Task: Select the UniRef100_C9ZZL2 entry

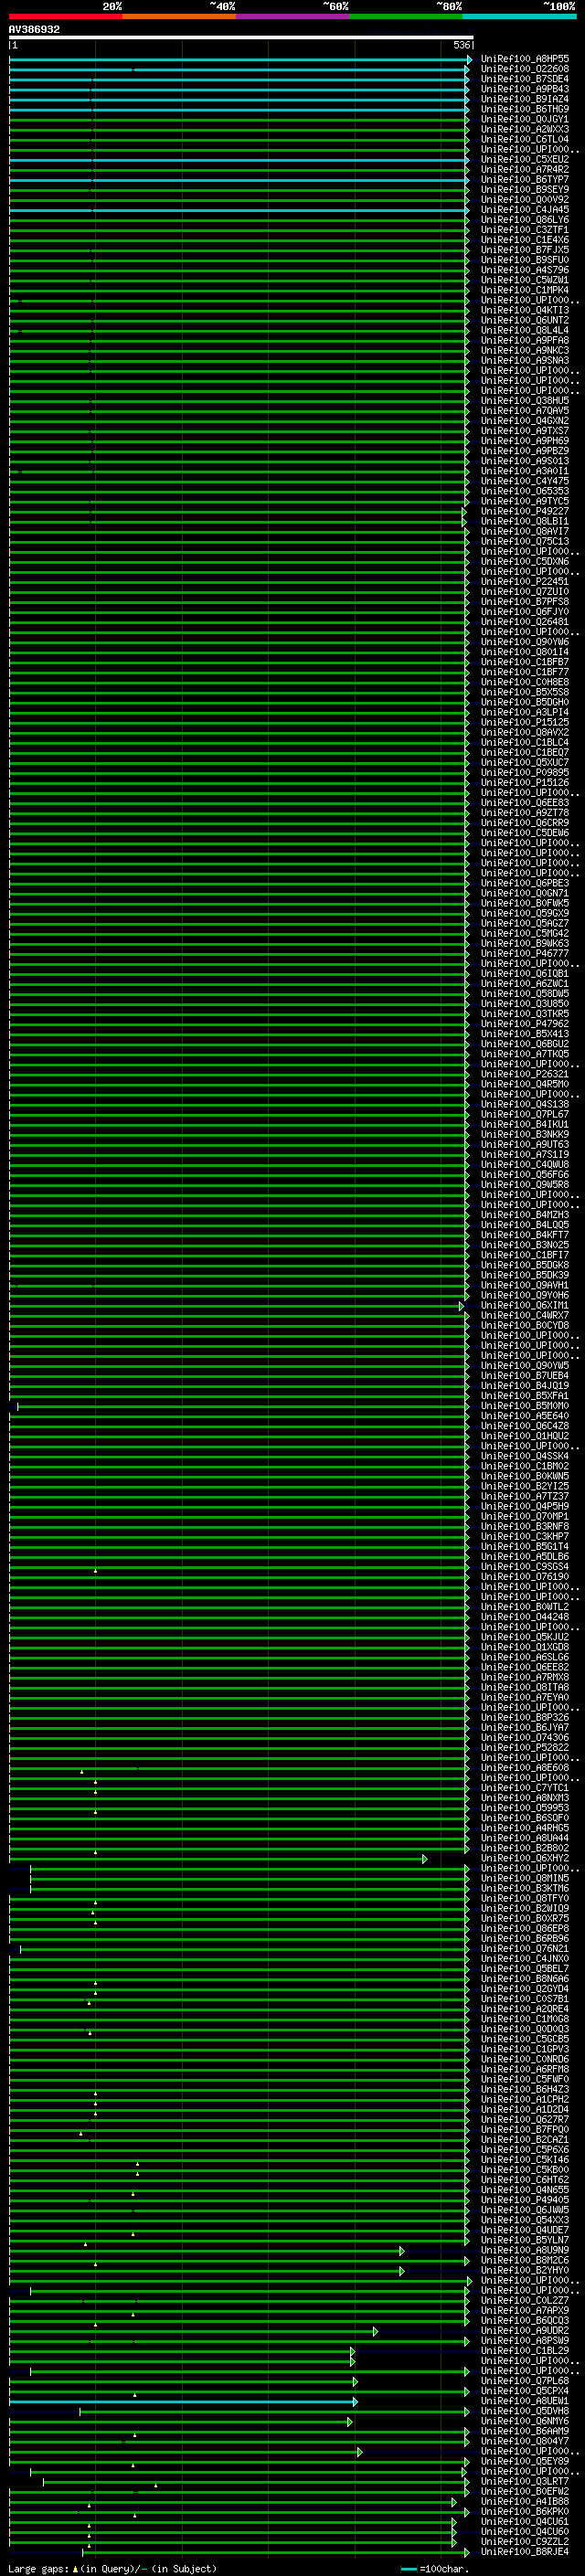Action: 524,2542
